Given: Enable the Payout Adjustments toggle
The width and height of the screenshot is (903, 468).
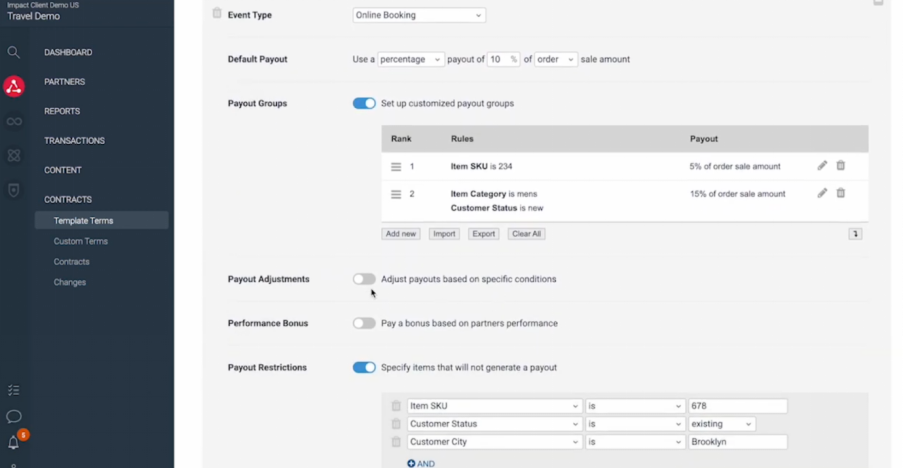Looking at the screenshot, I should [364, 279].
